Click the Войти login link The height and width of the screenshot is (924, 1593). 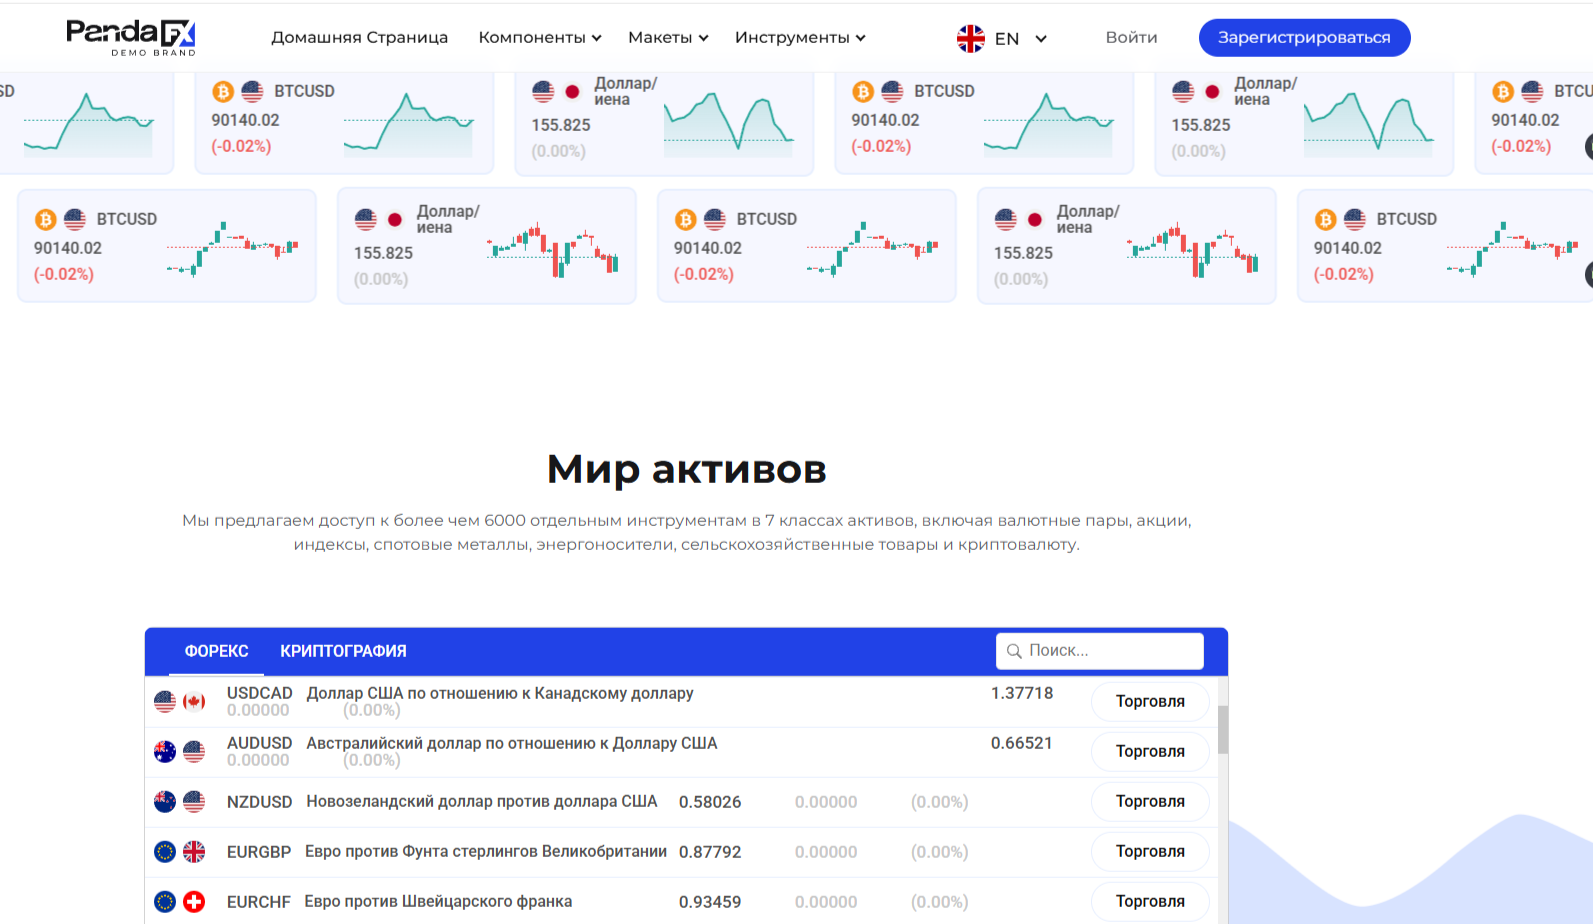1131,38
